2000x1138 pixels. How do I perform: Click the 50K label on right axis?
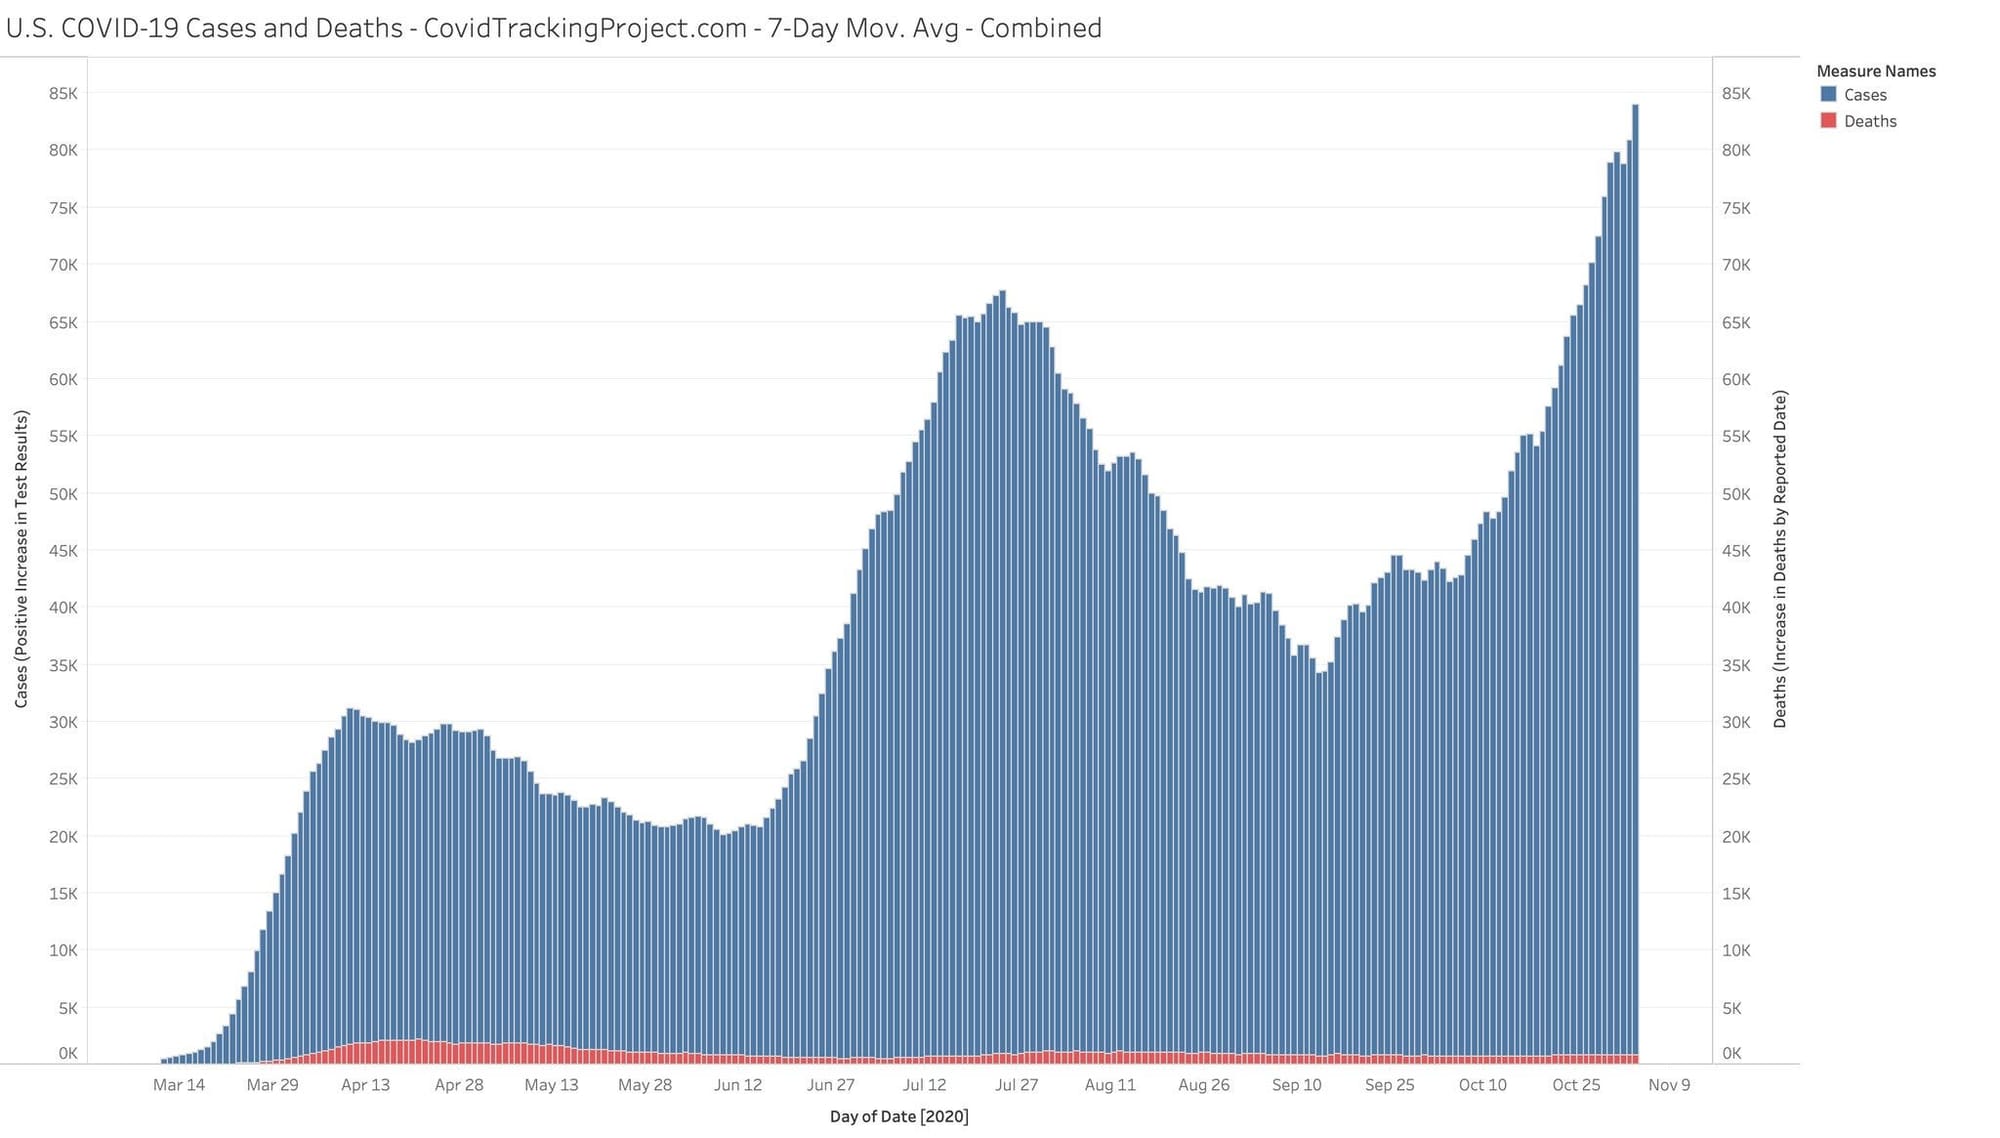click(x=1736, y=494)
